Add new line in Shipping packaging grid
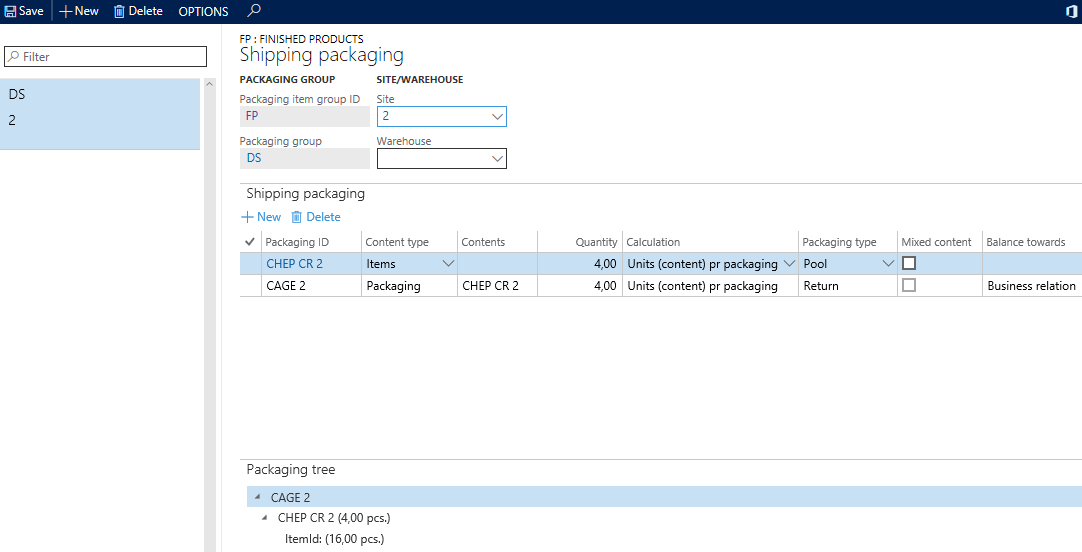This screenshot has height=552, width=1082. [x=261, y=217]
